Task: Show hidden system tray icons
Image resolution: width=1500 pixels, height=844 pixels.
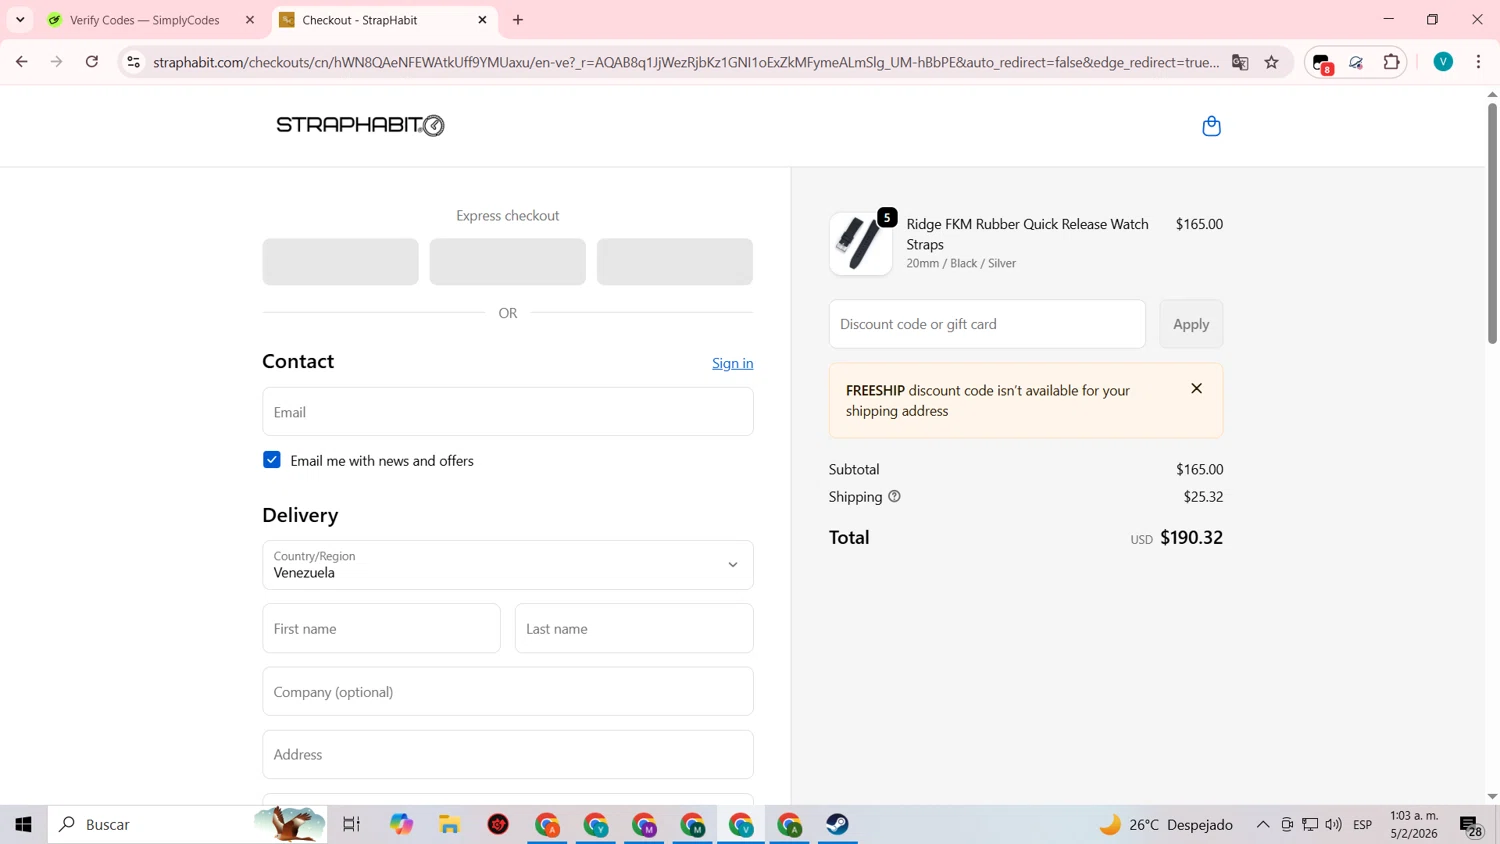Action: [x=1263, y=825]
